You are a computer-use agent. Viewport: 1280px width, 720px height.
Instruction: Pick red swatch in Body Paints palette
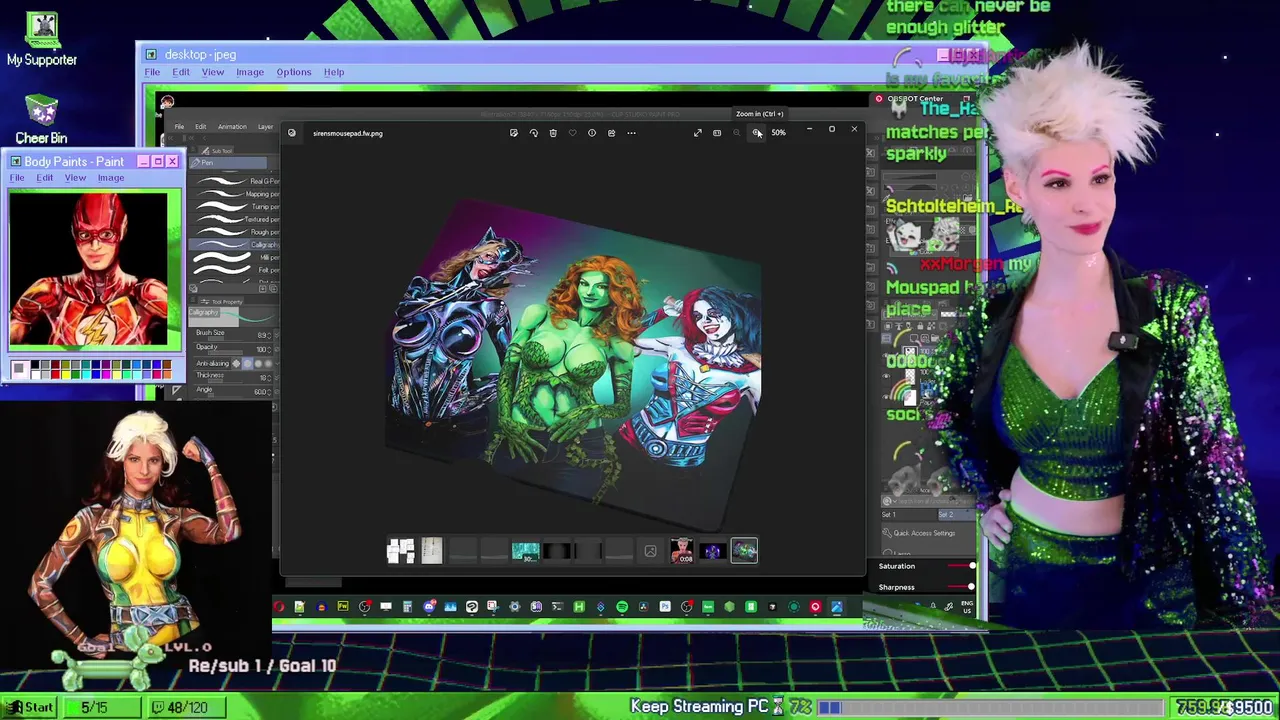point(55,374)
